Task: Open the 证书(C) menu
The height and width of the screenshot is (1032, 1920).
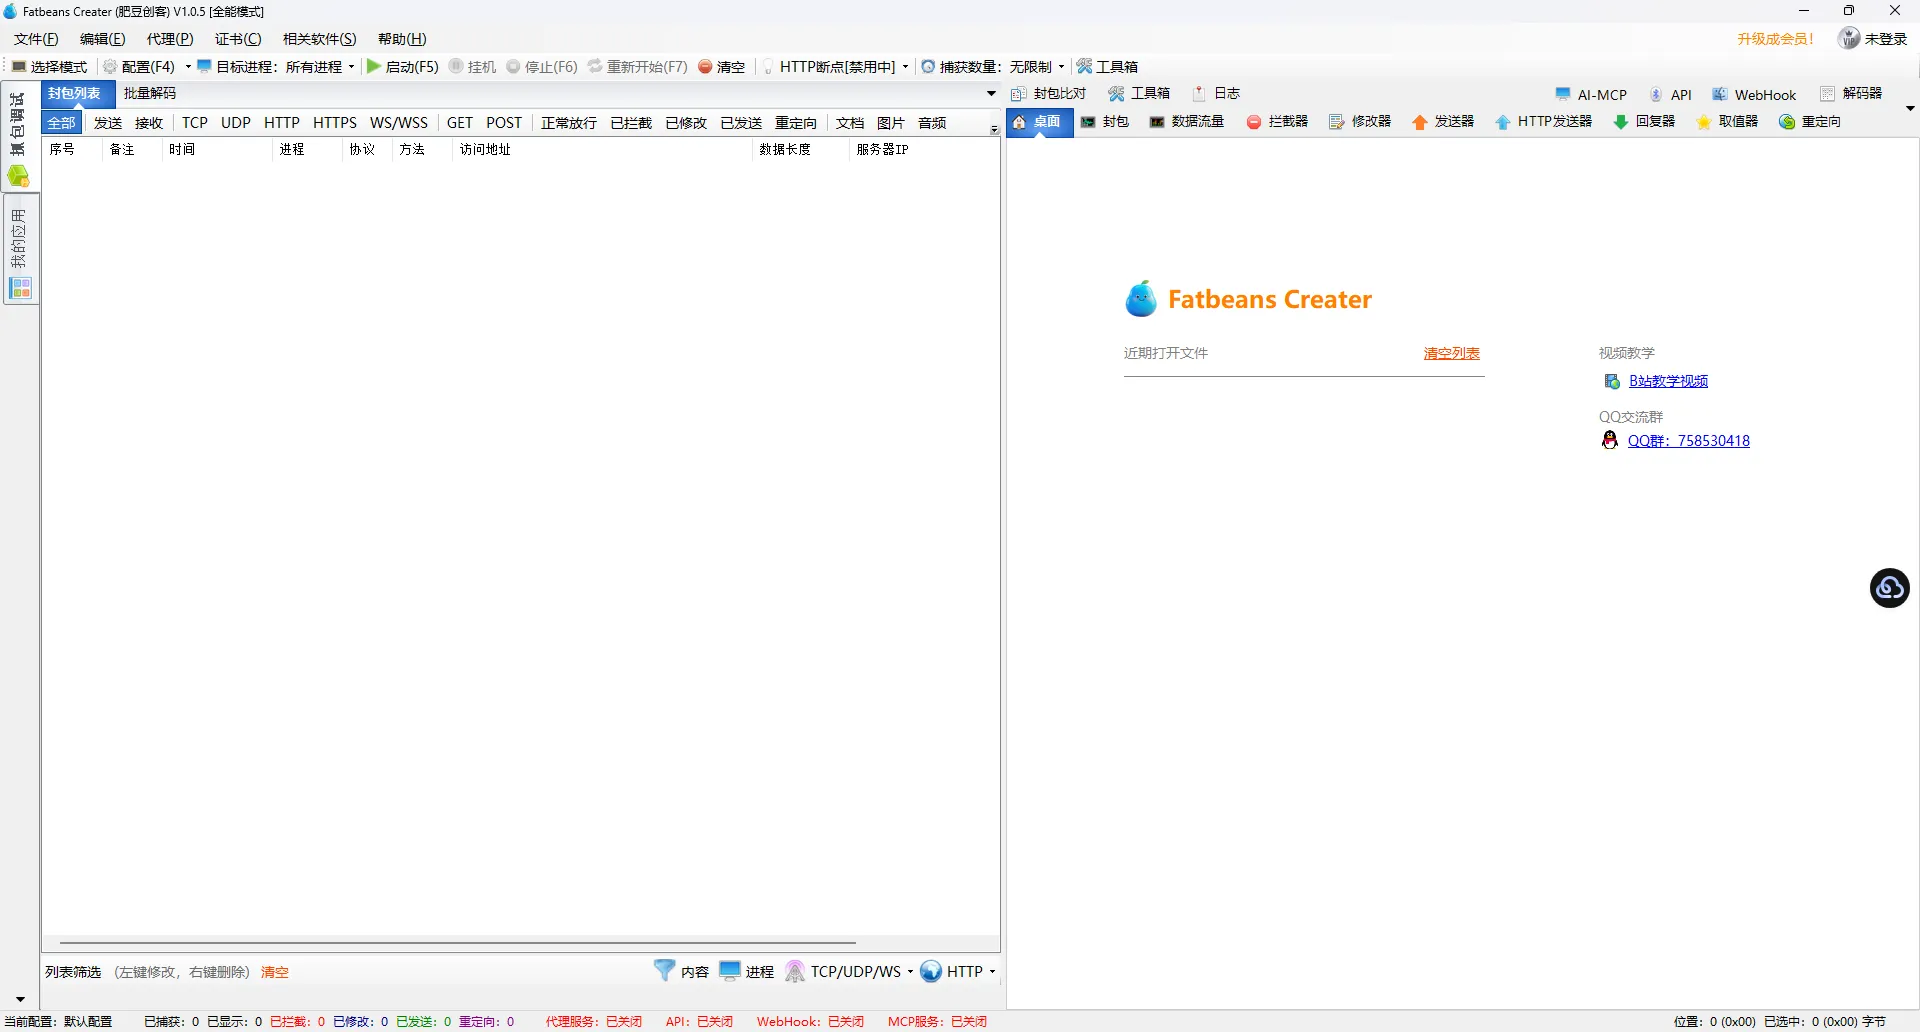Action: (238, 39)
